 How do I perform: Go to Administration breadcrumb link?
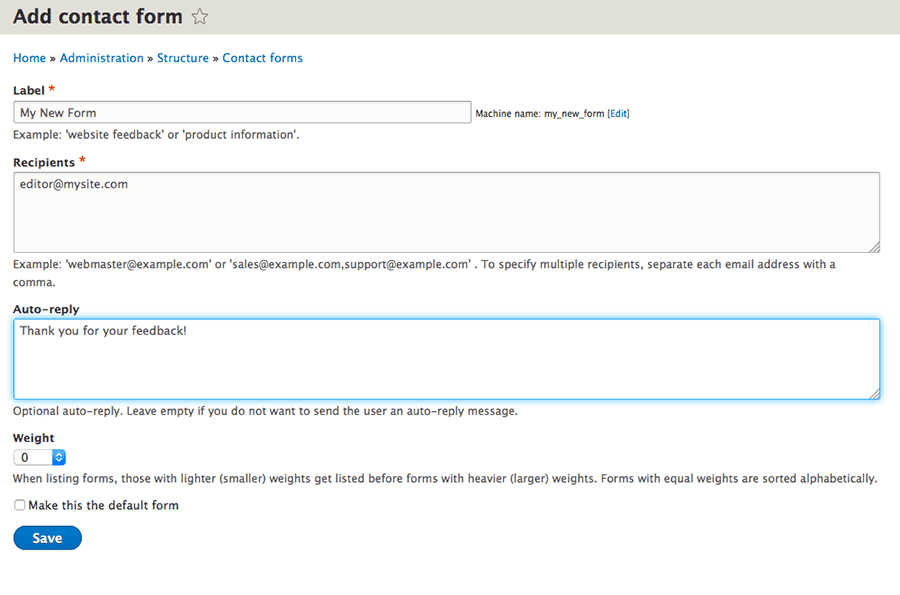coord(102,58)
